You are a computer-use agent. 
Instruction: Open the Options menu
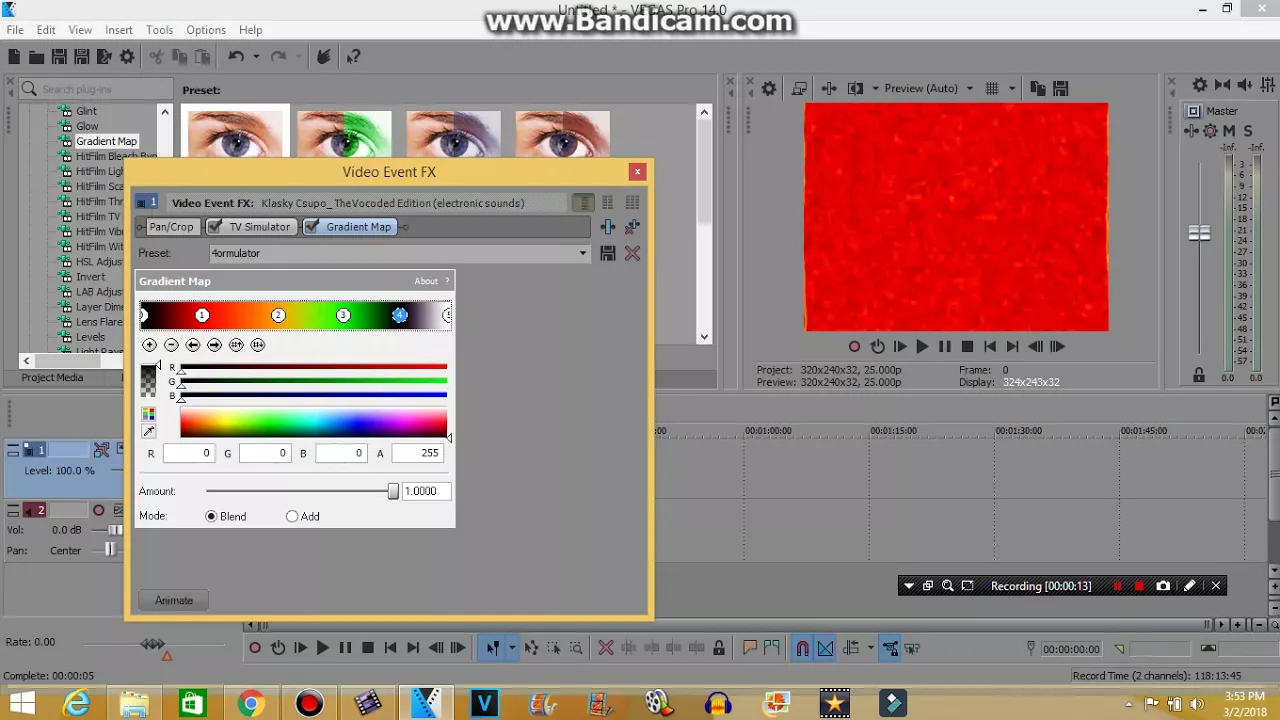206,30
